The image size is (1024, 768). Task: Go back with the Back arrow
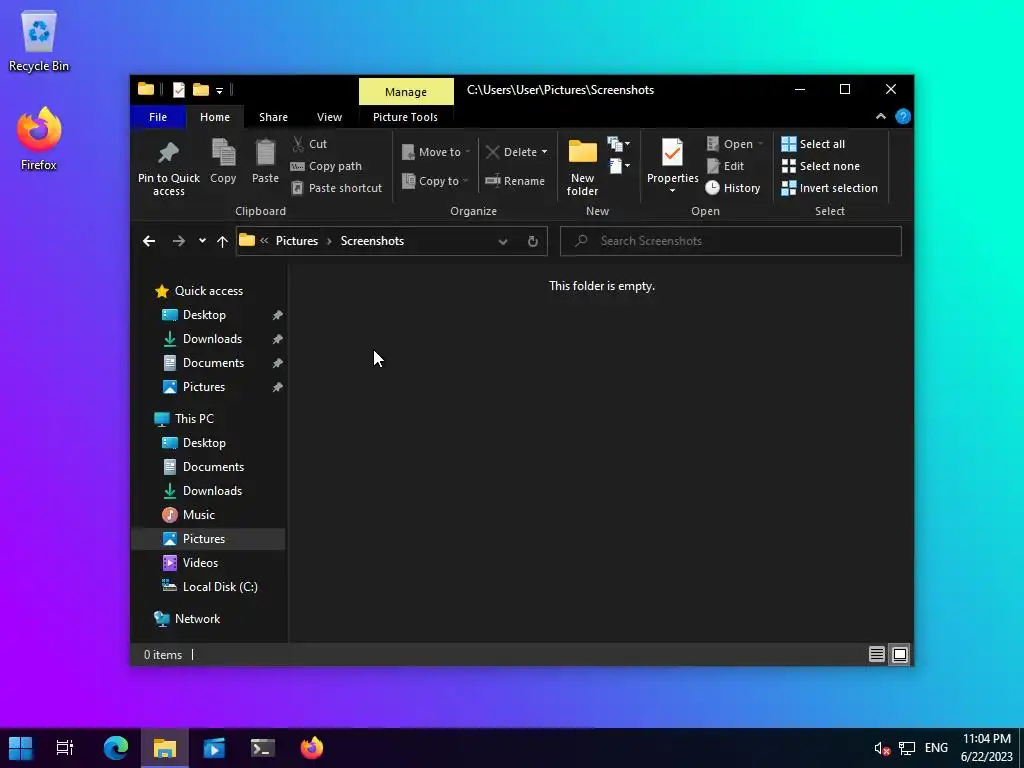point(149,241)
